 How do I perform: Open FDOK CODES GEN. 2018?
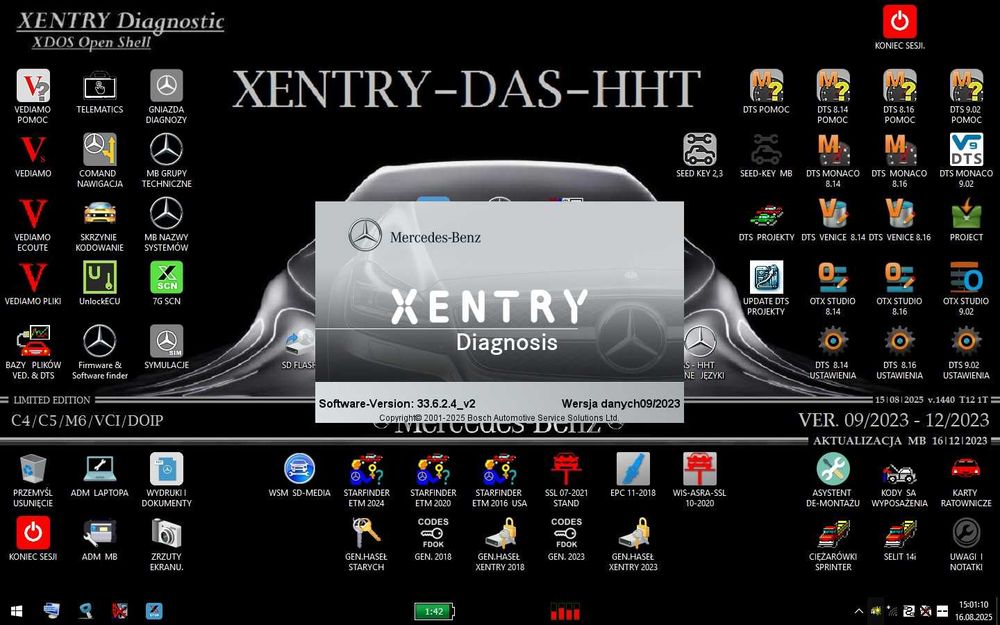click(x=433, y=533)
